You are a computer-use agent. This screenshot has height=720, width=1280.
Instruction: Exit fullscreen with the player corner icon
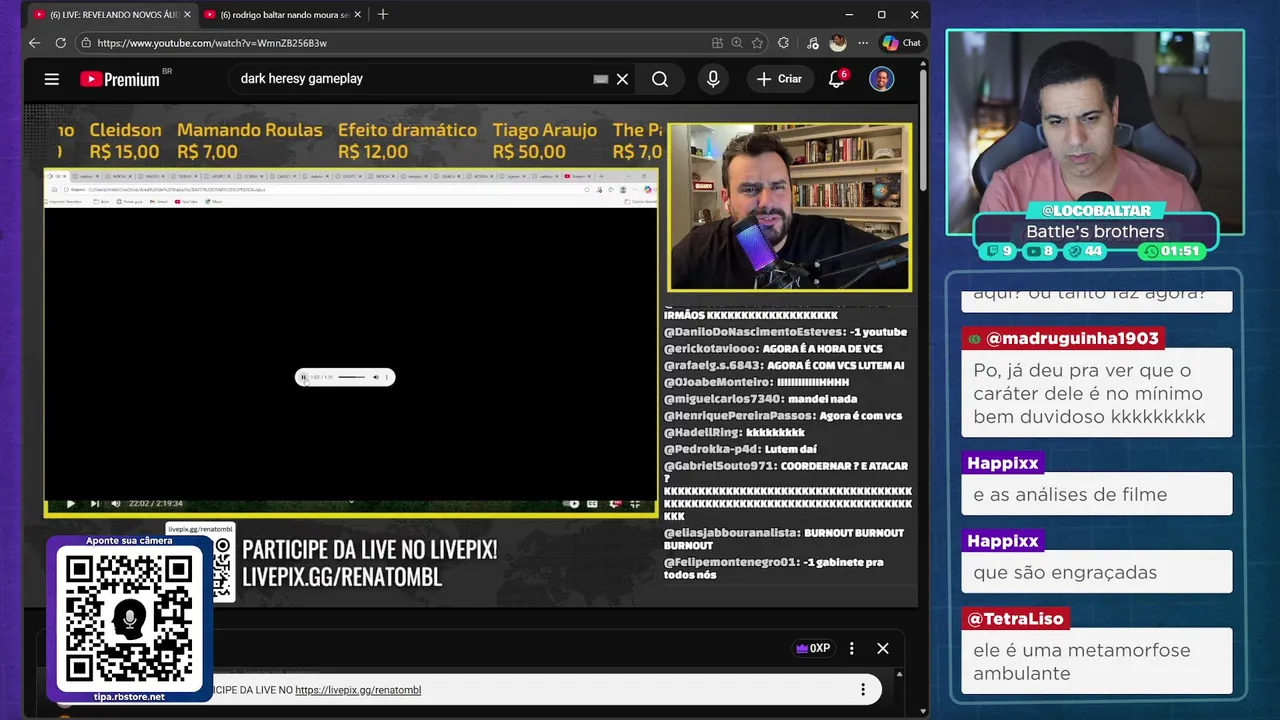point(635,503)
